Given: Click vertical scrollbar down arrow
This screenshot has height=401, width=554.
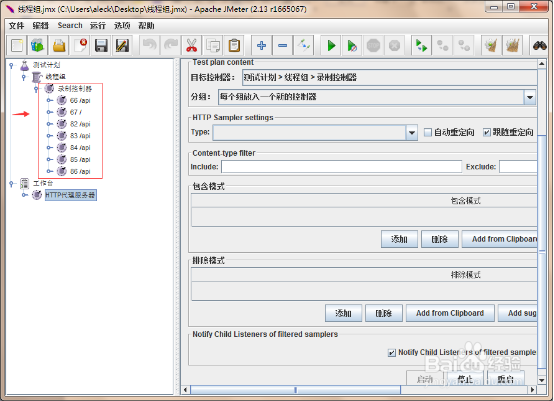Looking at the screenshot, I should (x=541, y=381).
